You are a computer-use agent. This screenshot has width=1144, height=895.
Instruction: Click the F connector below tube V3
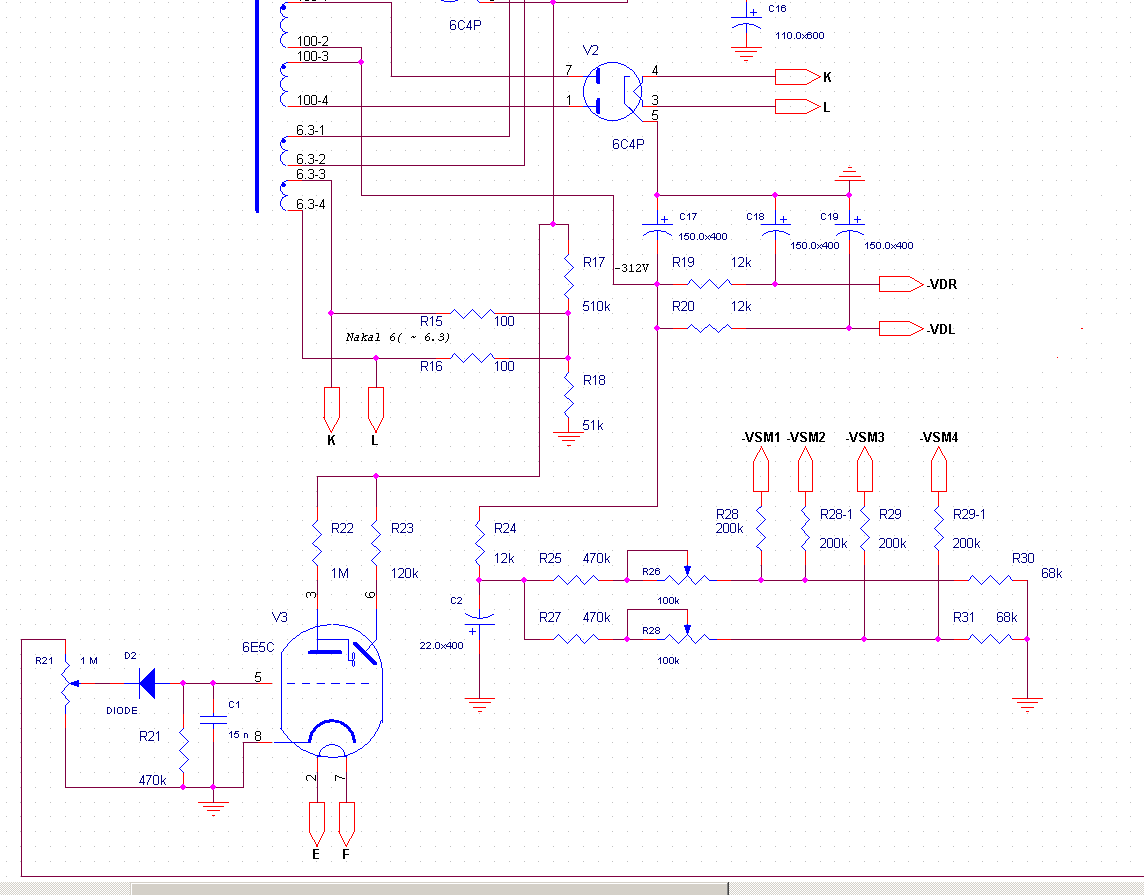point(347,822)
